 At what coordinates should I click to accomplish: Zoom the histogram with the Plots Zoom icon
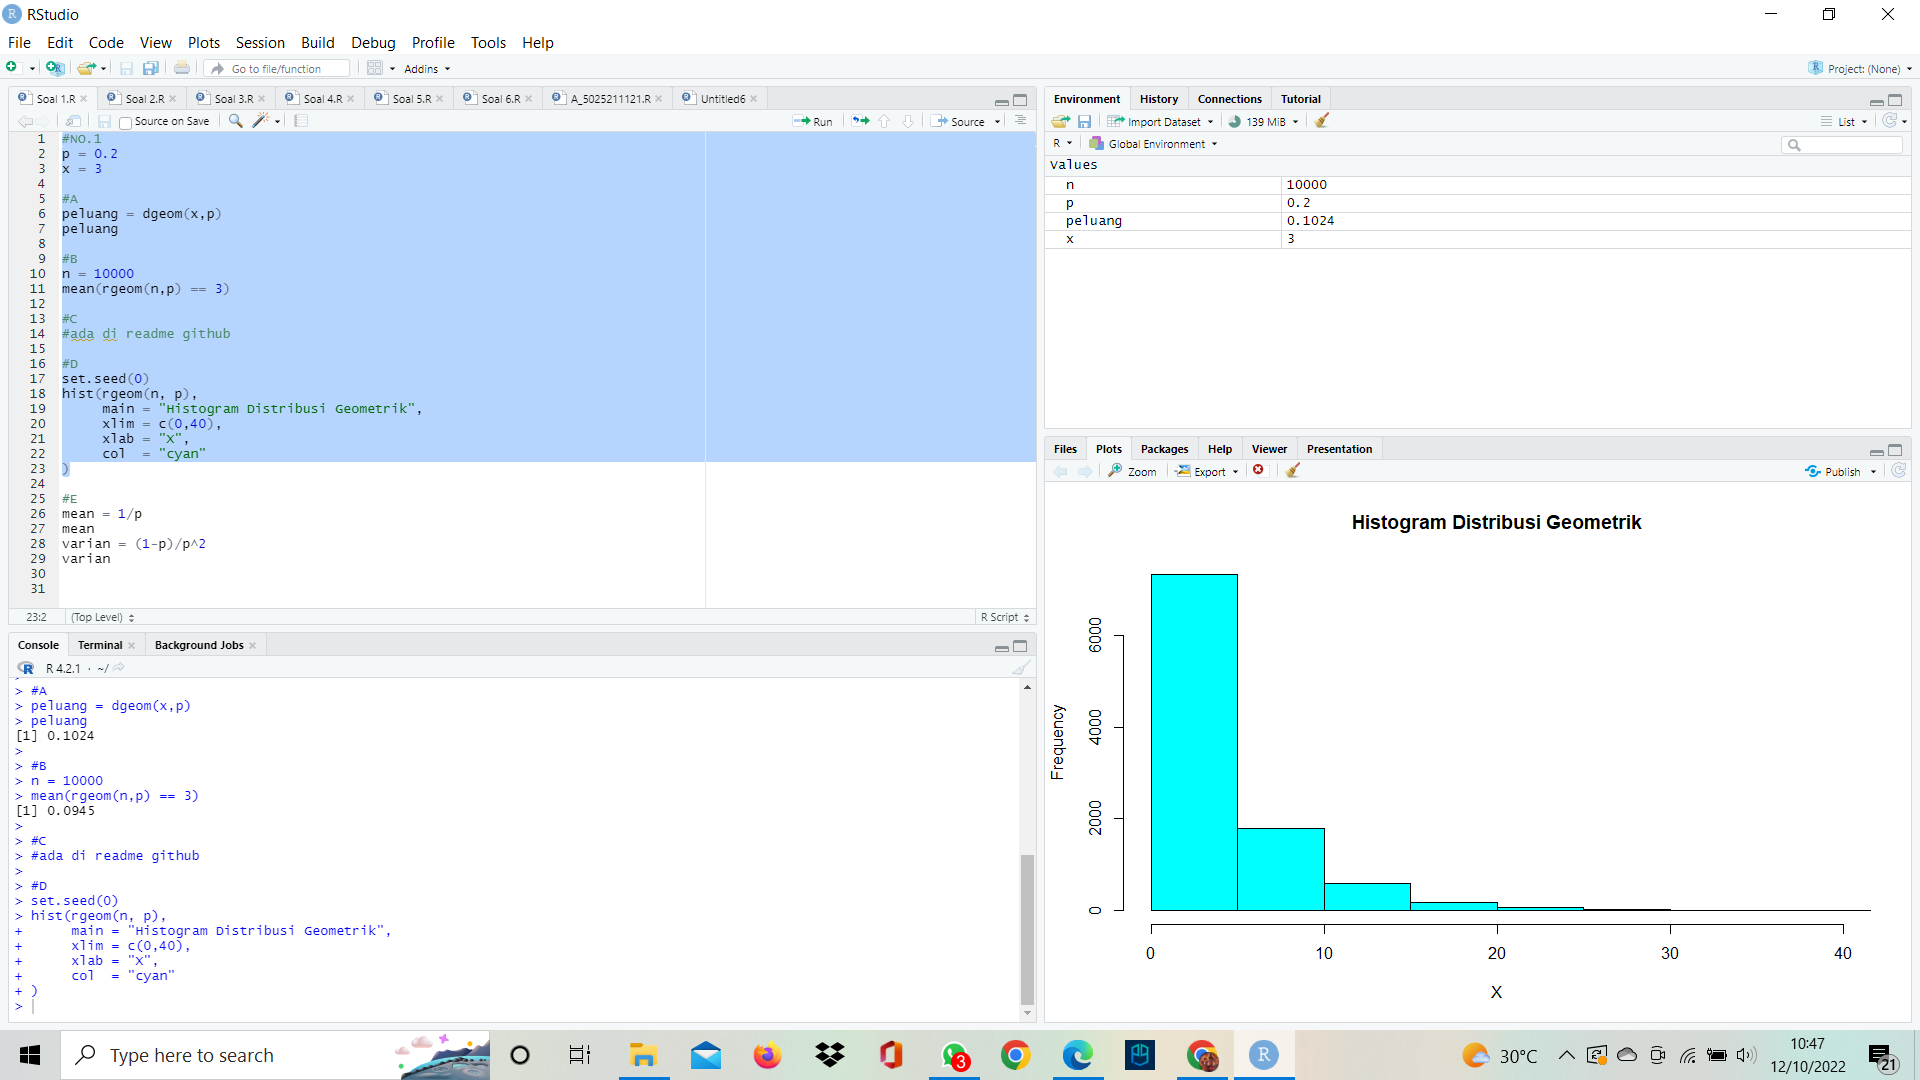1133,470
